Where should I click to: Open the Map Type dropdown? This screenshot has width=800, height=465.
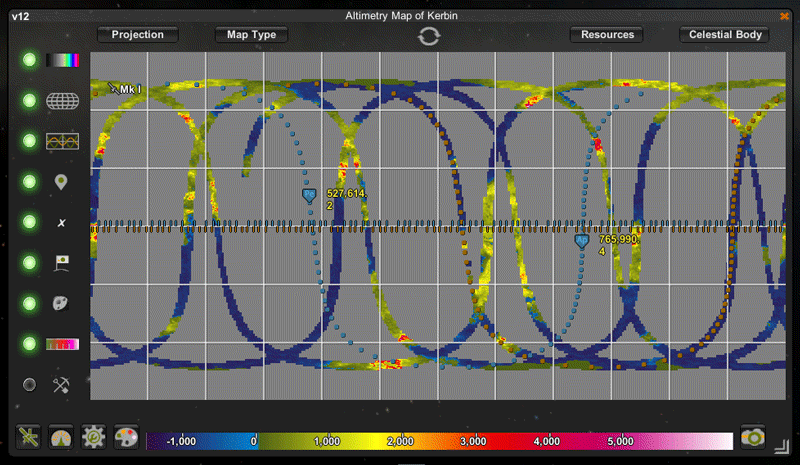click(252, 35)
